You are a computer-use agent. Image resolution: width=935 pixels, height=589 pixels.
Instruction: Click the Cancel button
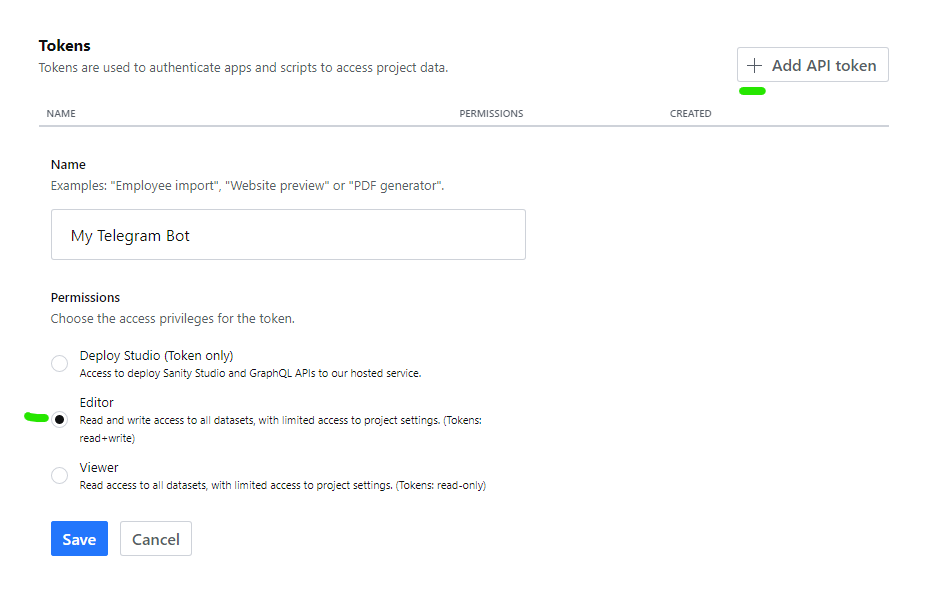[155, 538]
